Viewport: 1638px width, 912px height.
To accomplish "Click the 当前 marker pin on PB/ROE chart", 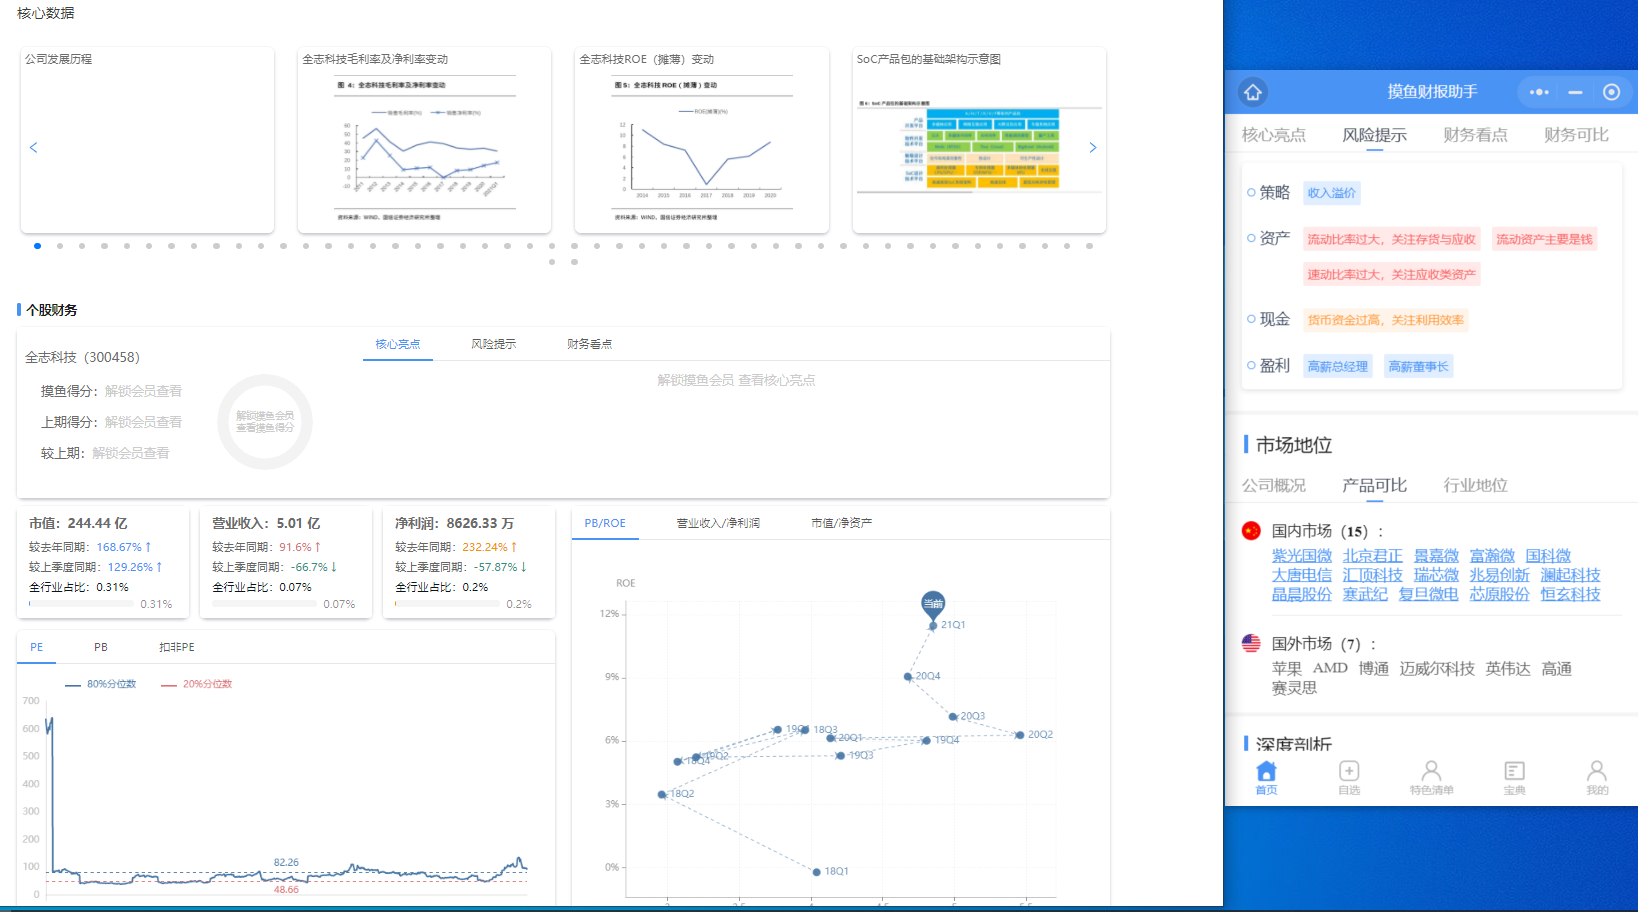I will click(932, 603).
